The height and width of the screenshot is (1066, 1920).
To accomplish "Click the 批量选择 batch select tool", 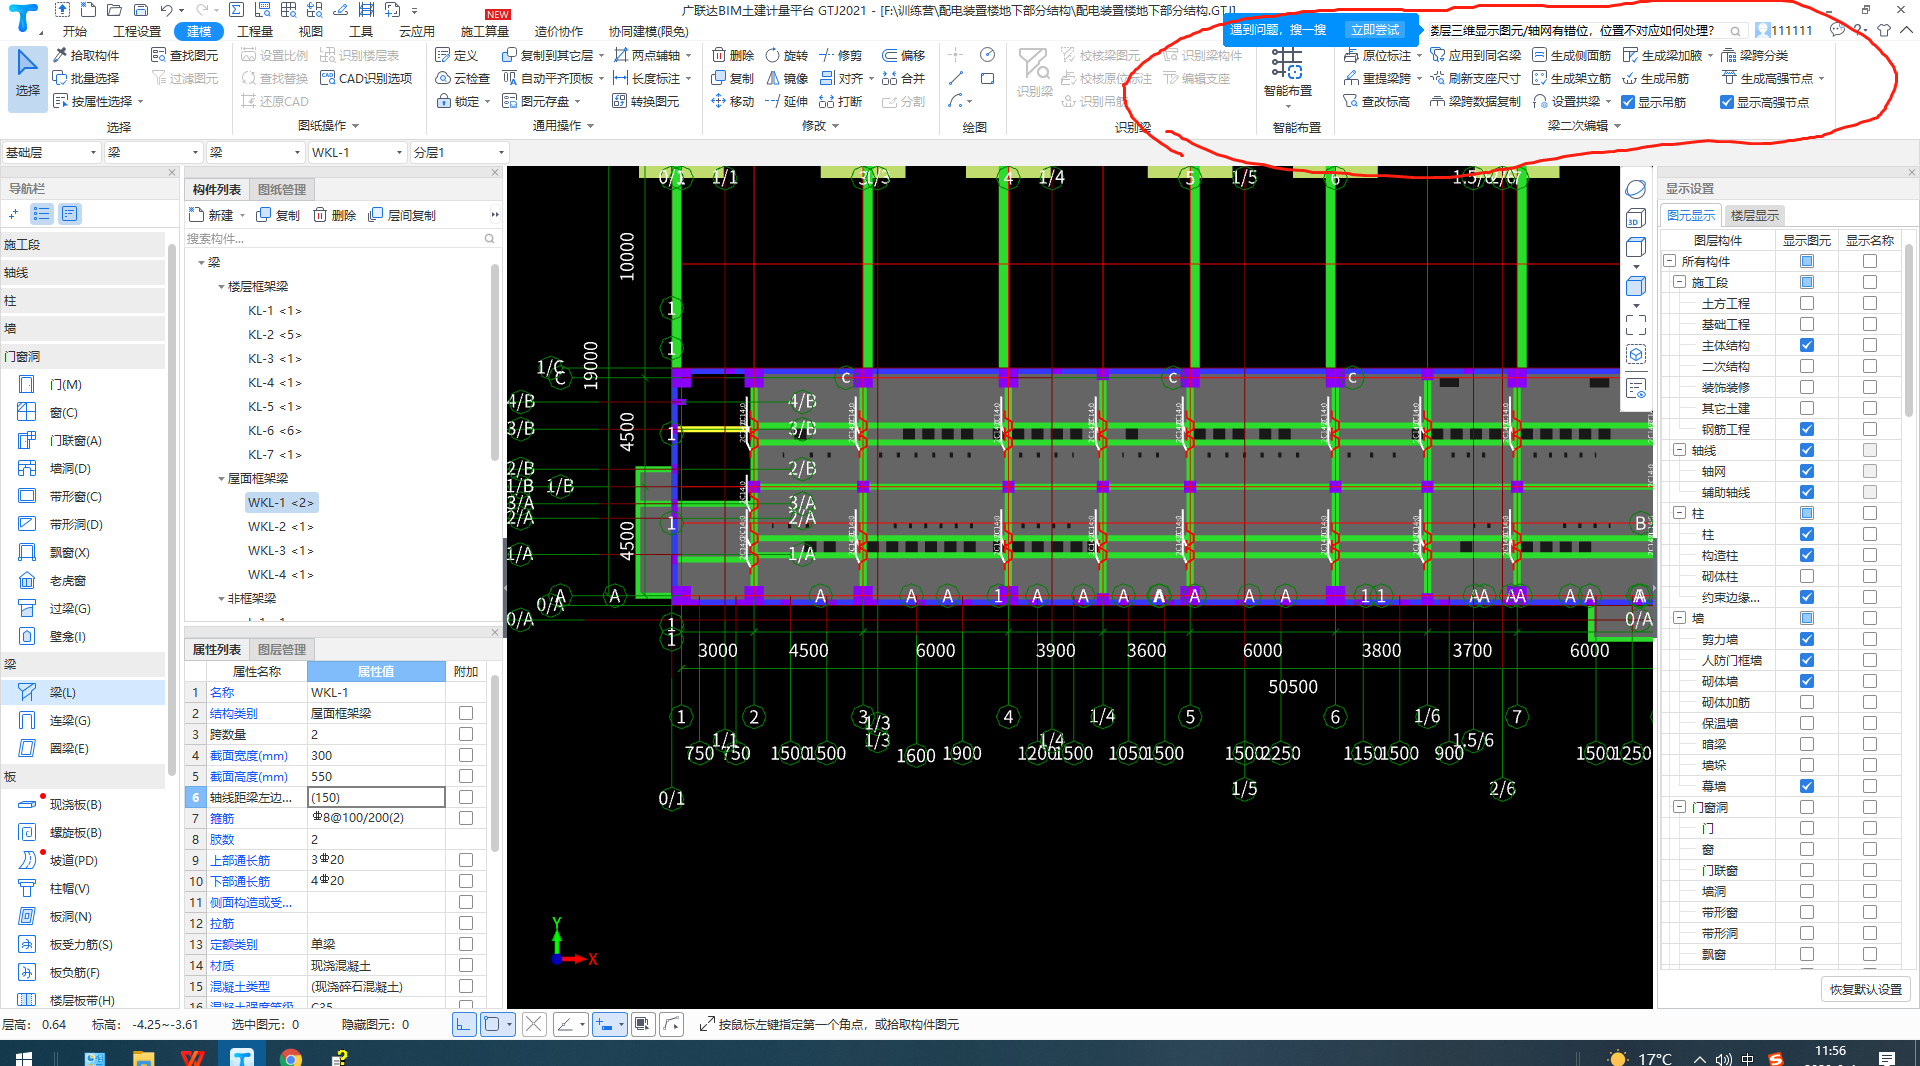I will pos(86,78).
